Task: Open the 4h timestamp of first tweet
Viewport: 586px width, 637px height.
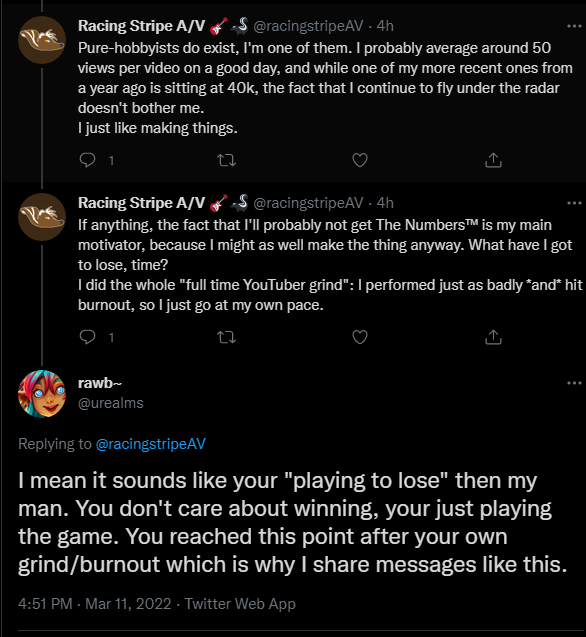Action: tap(385, 26)
